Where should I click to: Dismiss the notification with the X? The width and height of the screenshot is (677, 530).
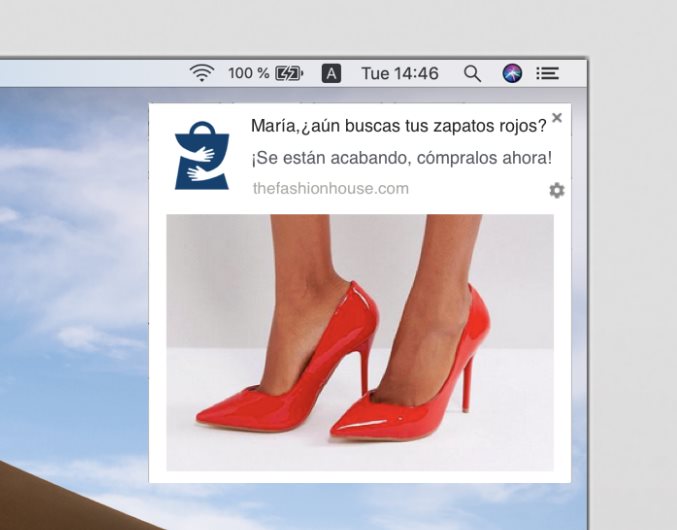[x=557, y=117]
